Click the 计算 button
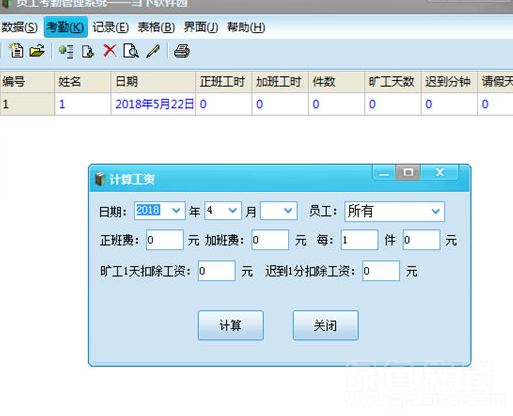Viewport: 513px width, 416px height. point(231,325)
